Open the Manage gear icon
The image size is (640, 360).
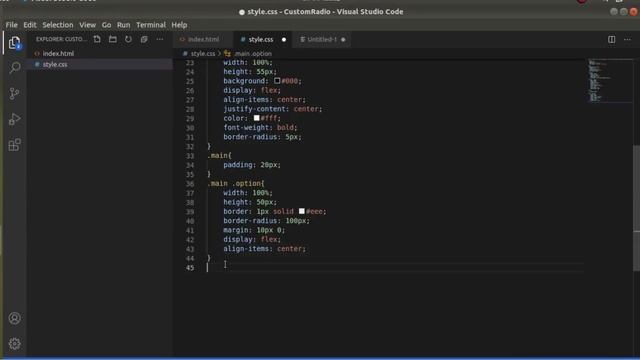(15, 344)
